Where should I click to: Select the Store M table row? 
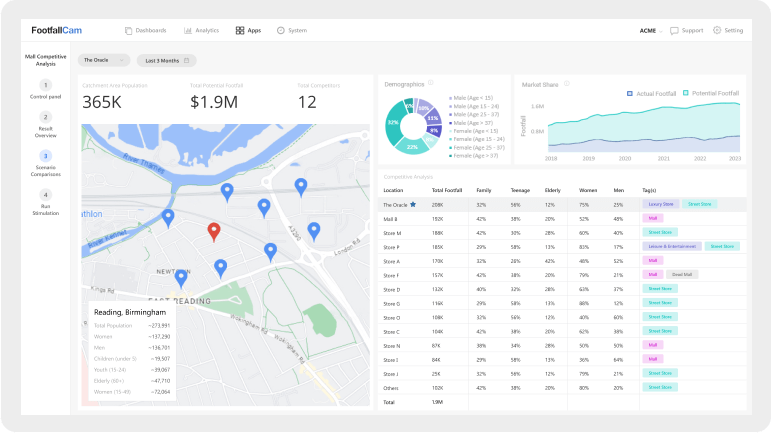(x=562, y=233)
